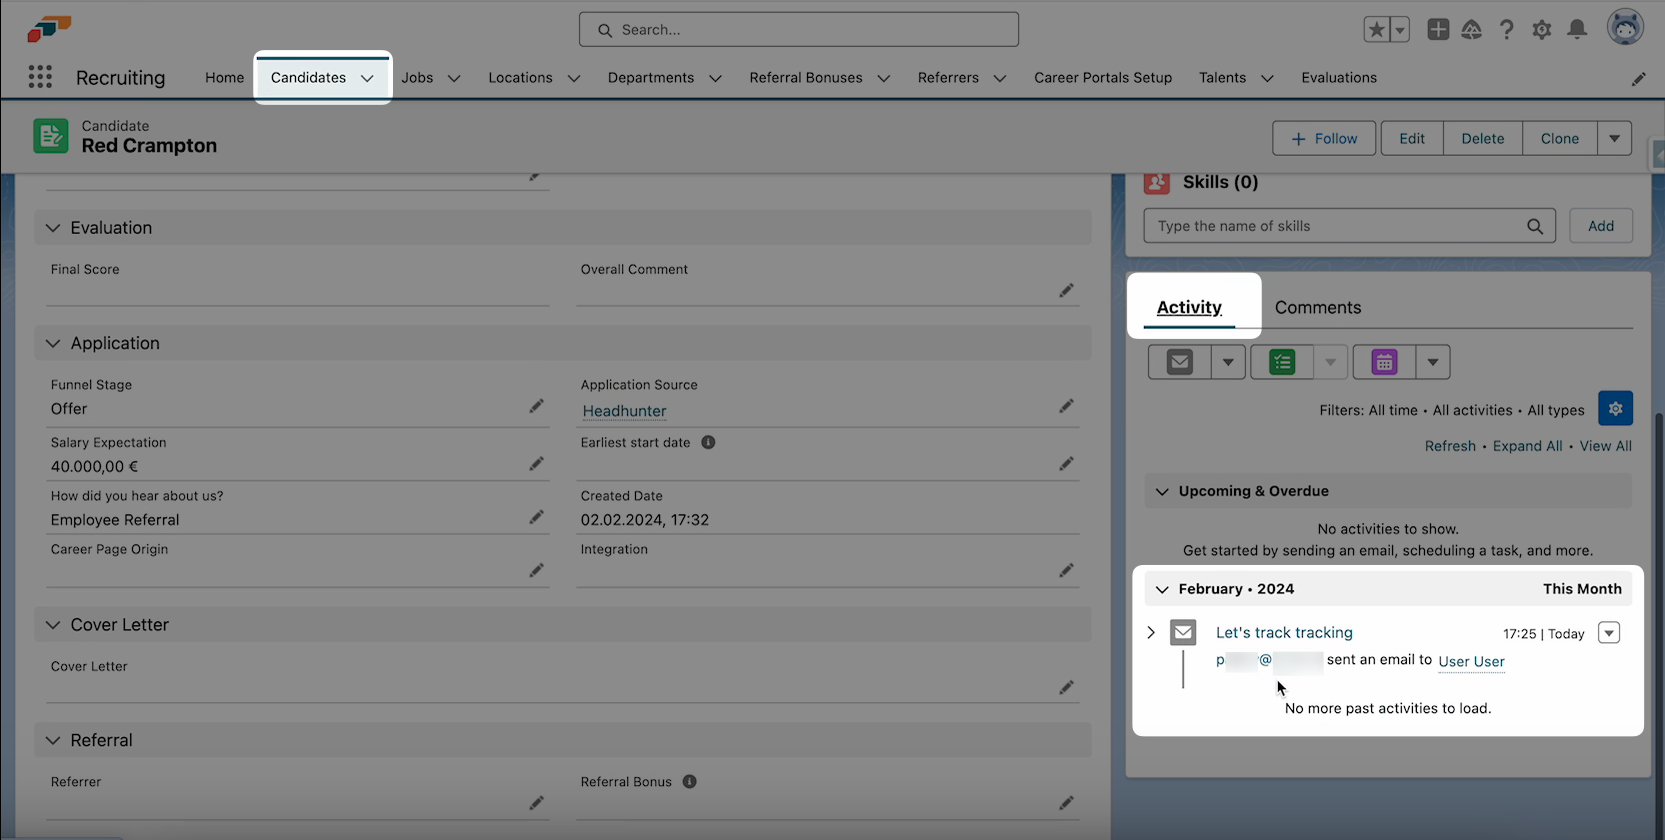Edit the Funnel Stage field pencil
This screenshot has width=1665, height=840.
point(537,406)
